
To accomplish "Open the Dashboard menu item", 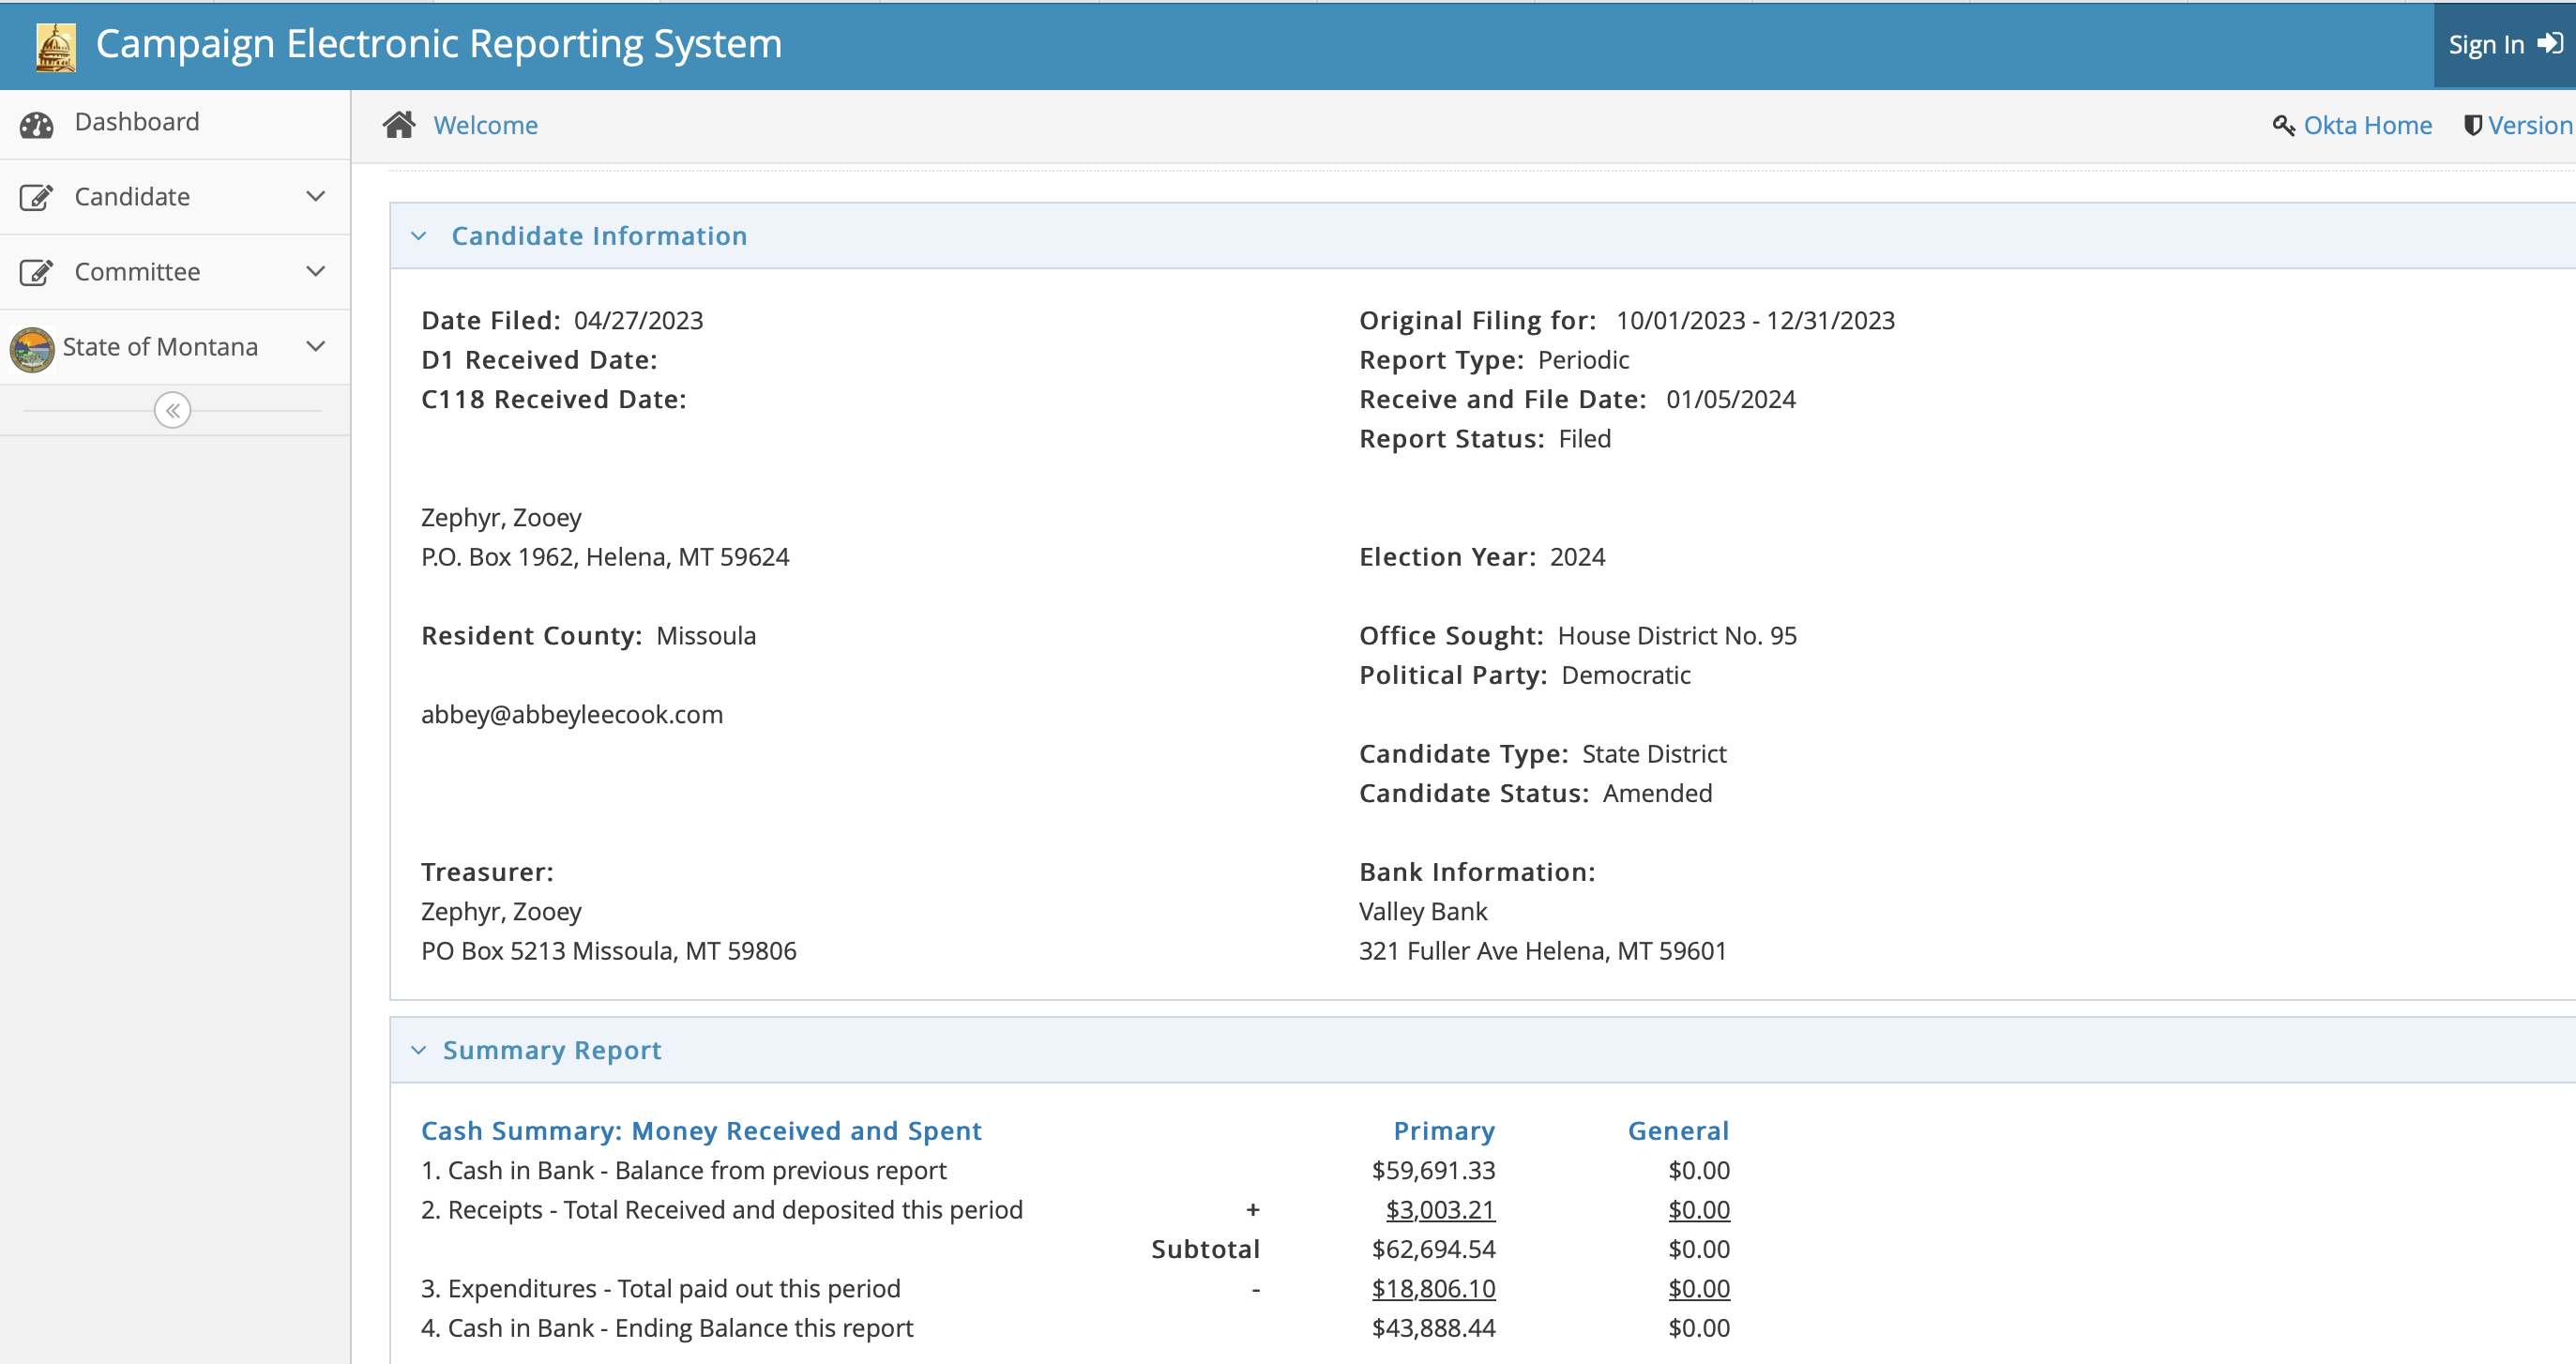I will [x=137, y=122].
